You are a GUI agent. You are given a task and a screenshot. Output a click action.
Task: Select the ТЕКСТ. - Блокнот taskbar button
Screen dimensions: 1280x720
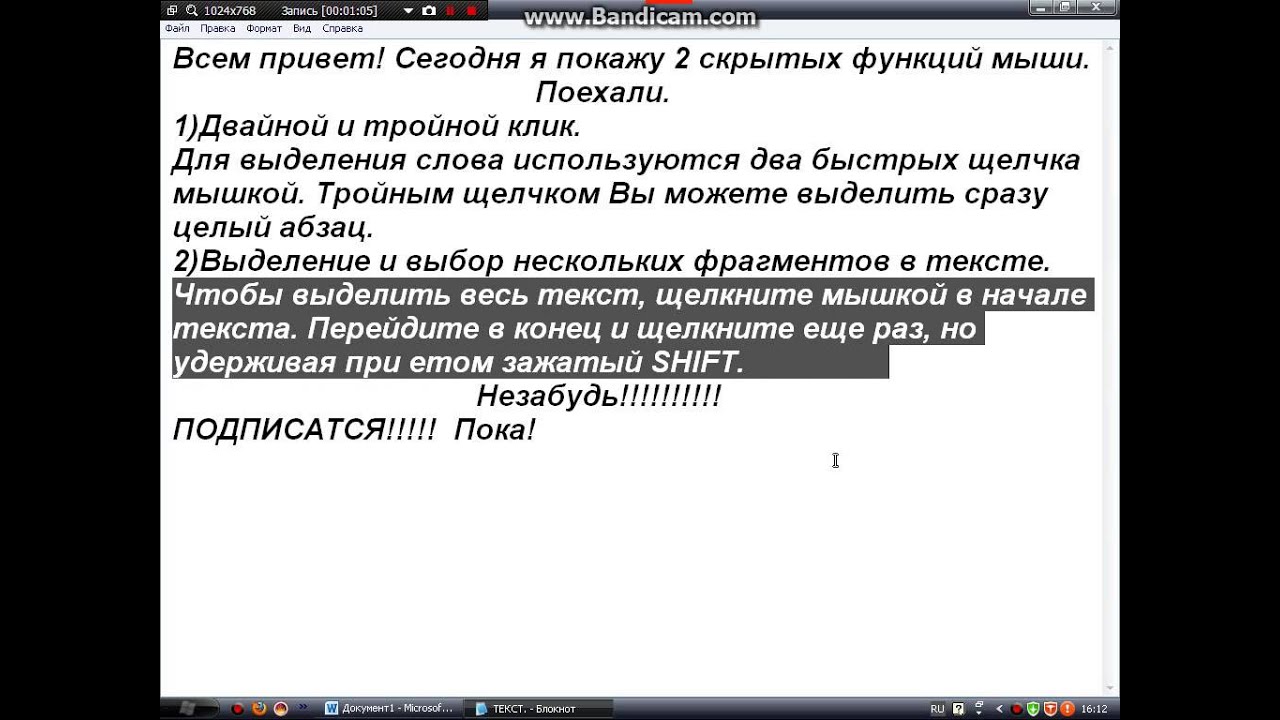point(538,709)
